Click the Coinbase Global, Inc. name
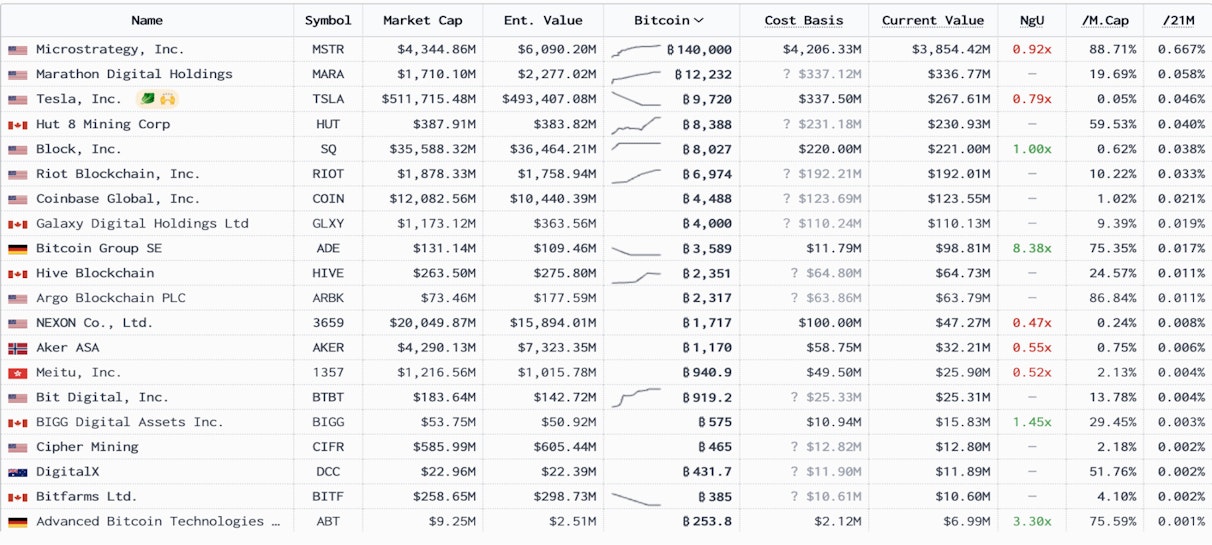This screenshot has height=545, width=1212. (x=118, y=199)
